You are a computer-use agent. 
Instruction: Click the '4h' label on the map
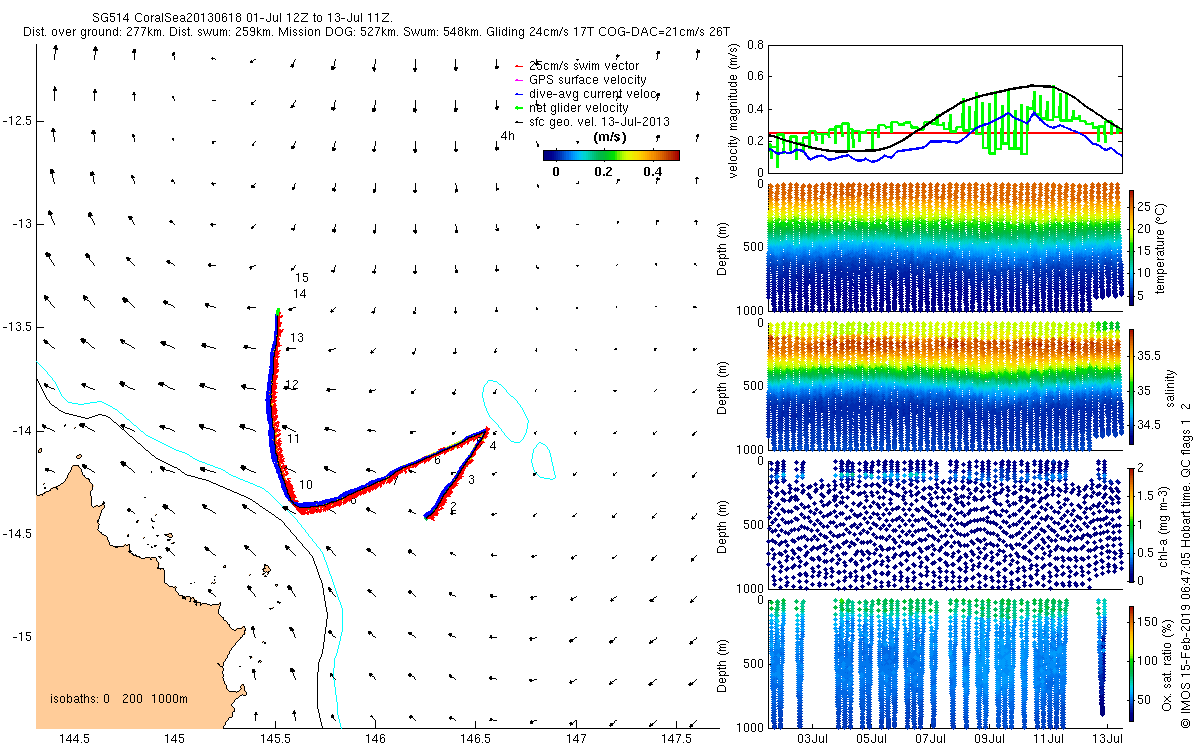[507, 136]
